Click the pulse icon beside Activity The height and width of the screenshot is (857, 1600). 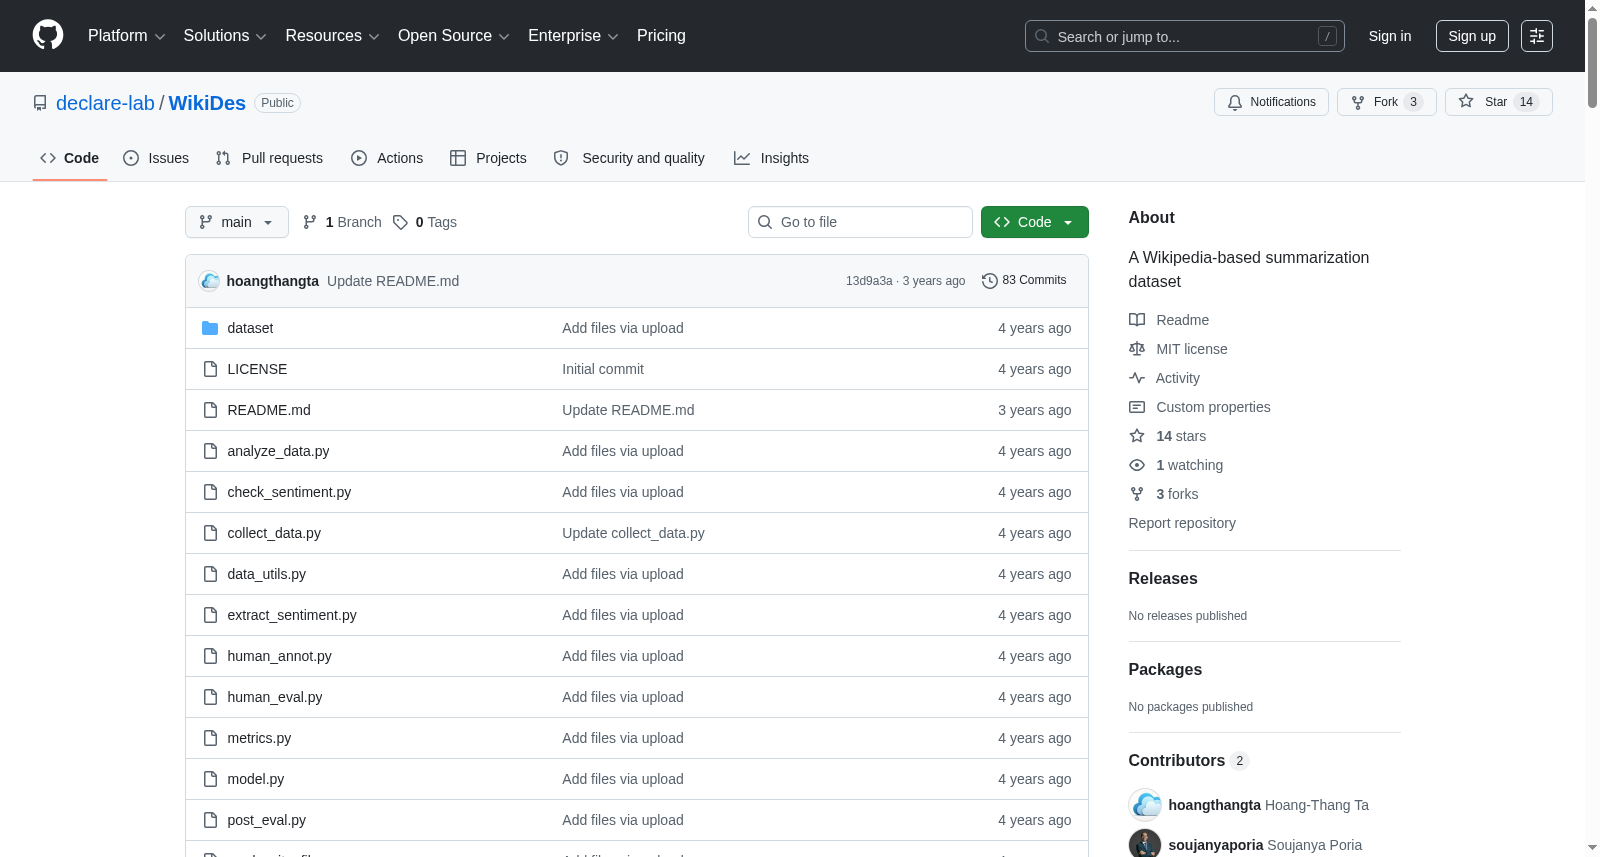tap(1137, 378)
